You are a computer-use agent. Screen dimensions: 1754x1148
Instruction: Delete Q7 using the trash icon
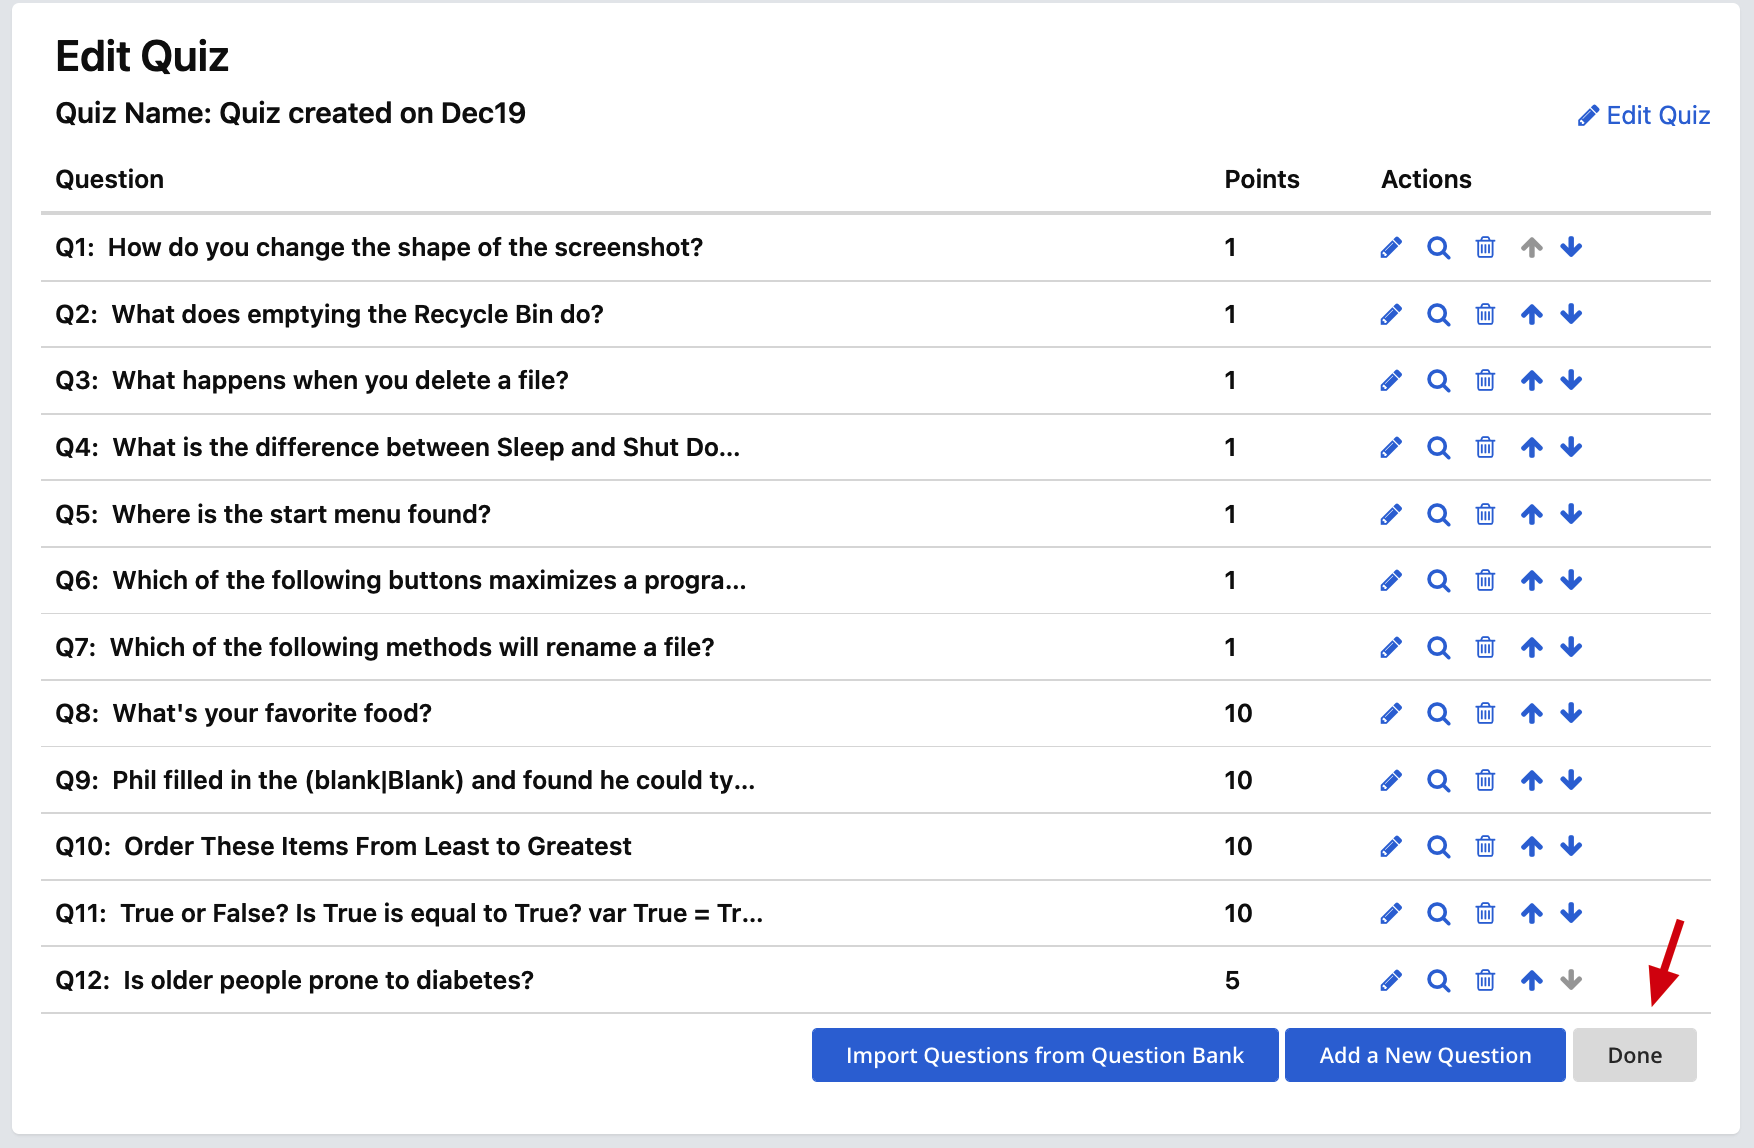click(1485, 647)
